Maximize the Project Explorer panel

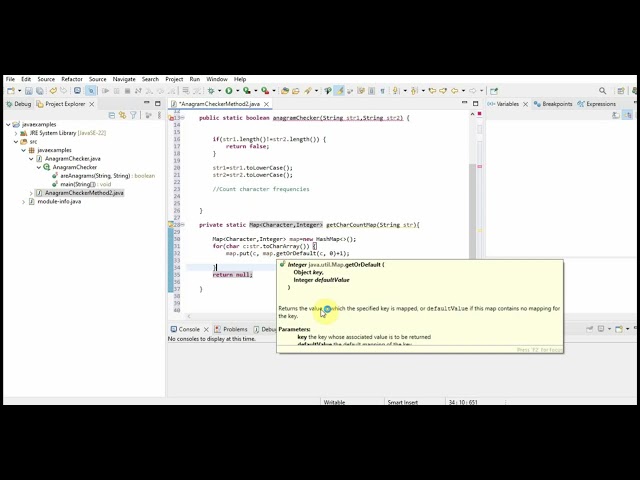pyautogui.click(x=158, y=104)
